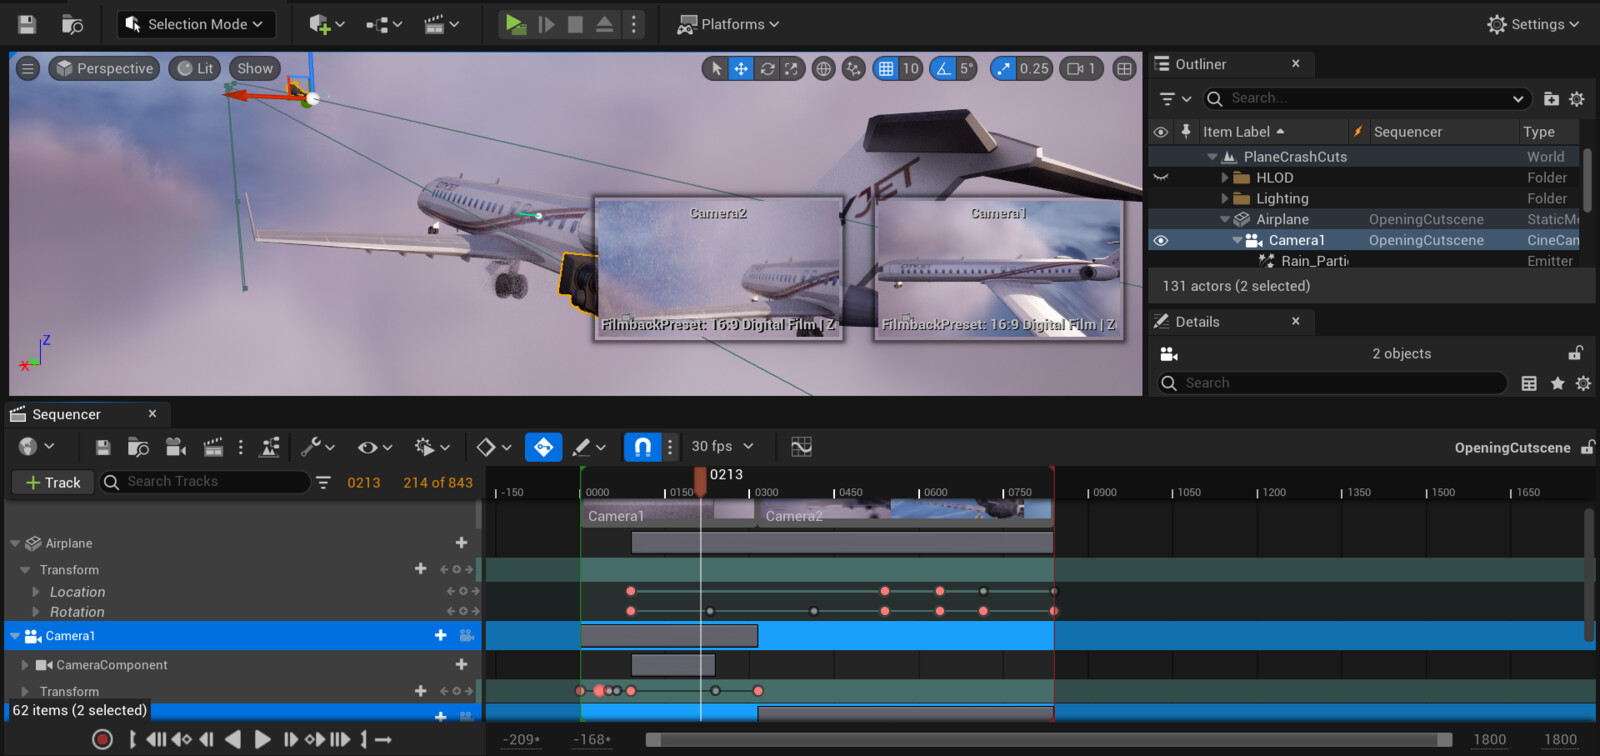The image size is (1600, 756).
Task: Toggle hidden eye for HLOD folder
Action: click(1160, 178)
